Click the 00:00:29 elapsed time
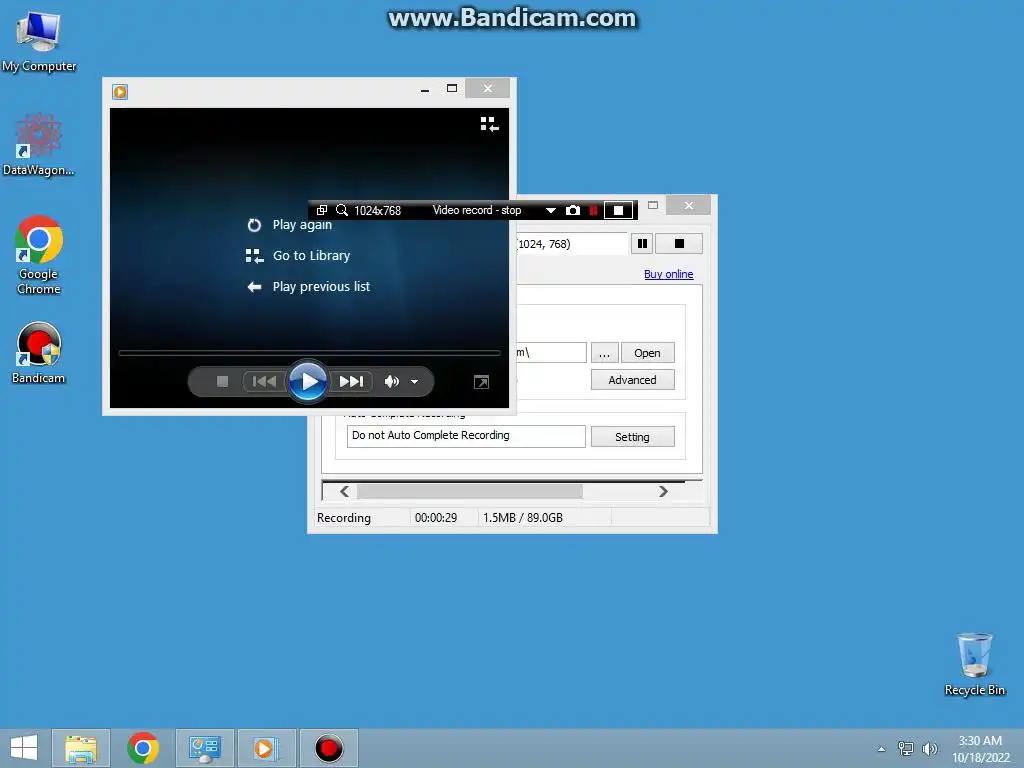The width and height of the screenshot is (1024, 768). click(436, 518)
